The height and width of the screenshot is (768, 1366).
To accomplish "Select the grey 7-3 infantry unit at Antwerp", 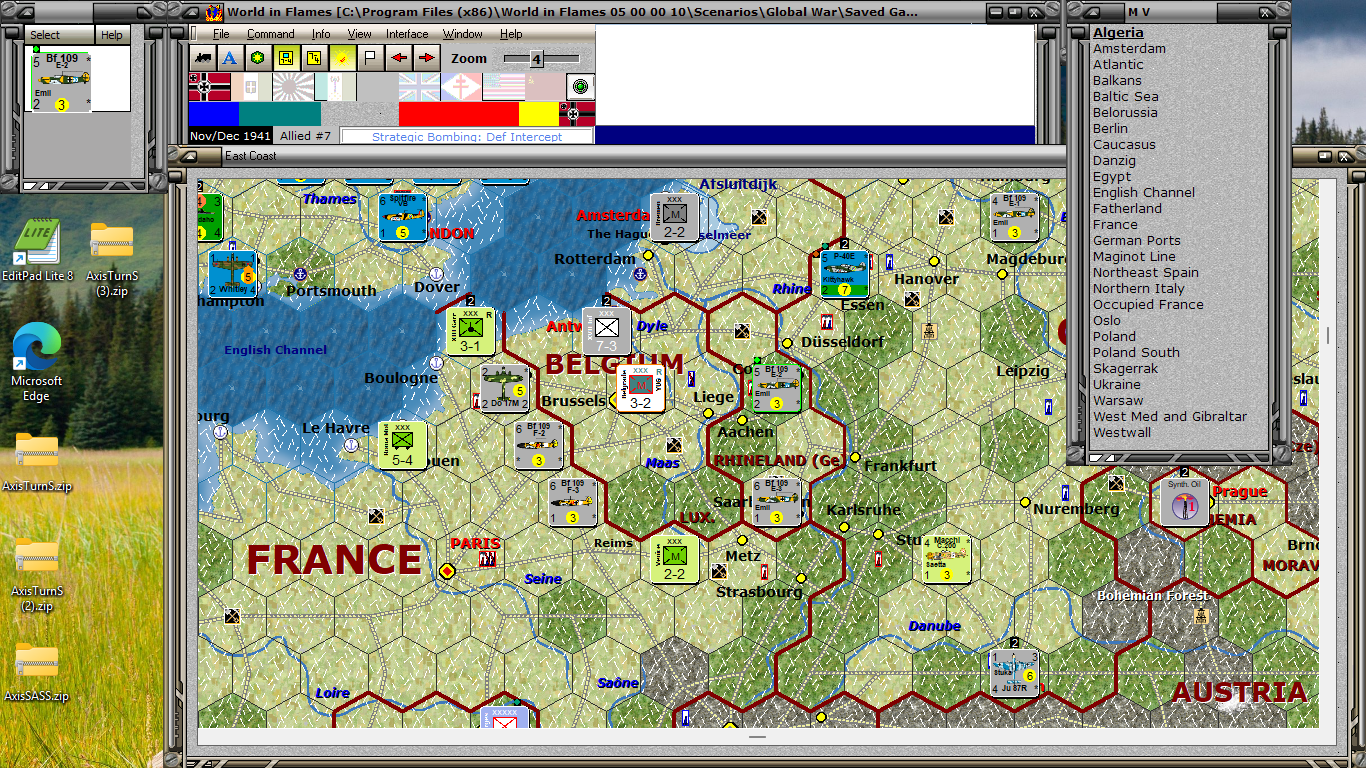I will point(607,330).
